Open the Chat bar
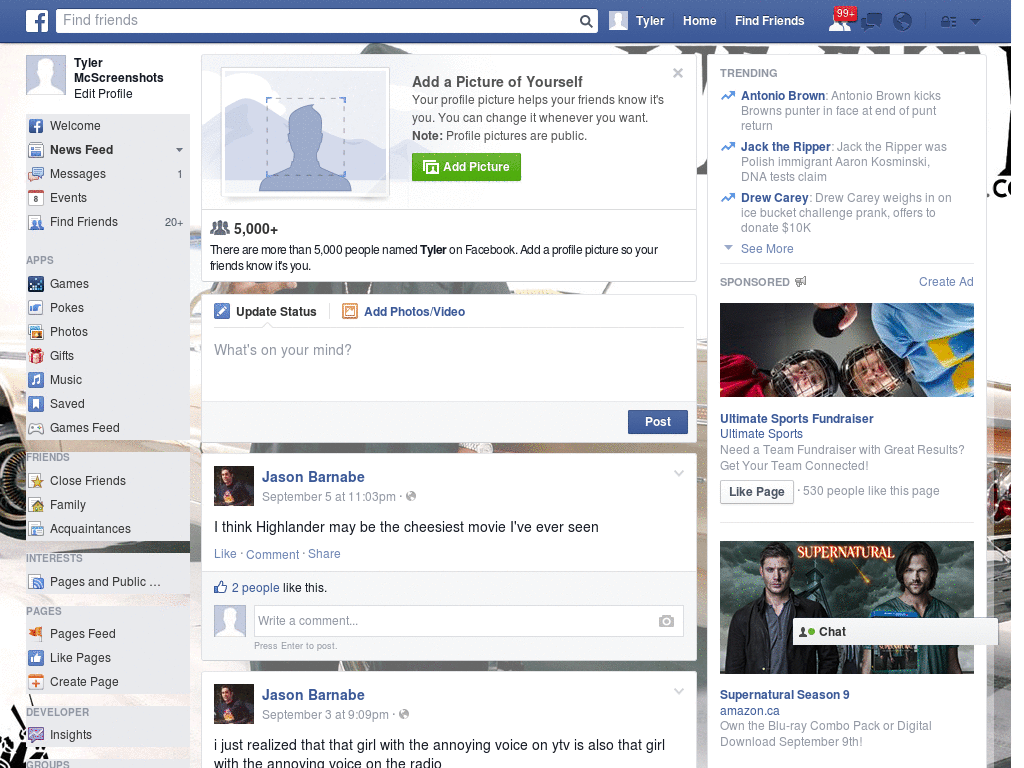This screenshot has height=768, width=1024. pos(895,632)
